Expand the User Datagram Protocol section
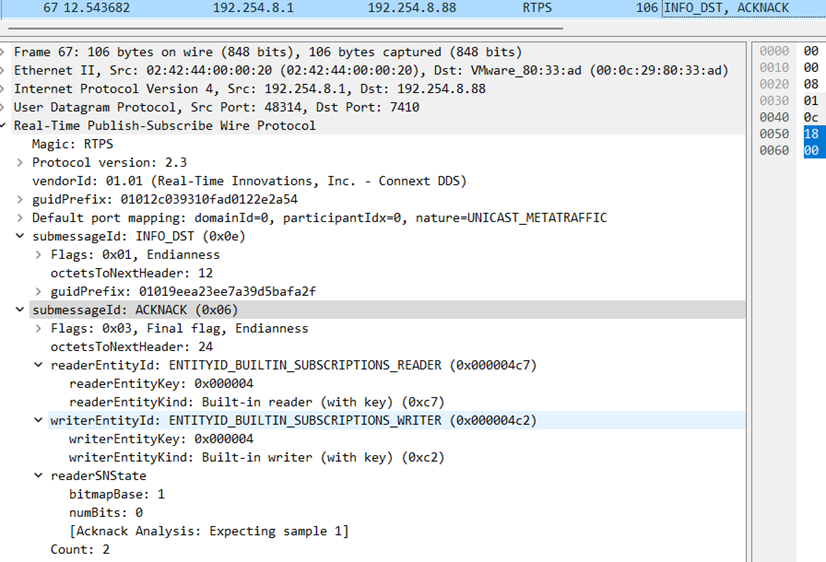Image resolution: width=826 pixels, height=562 pixels. click(x=5, y=107)
